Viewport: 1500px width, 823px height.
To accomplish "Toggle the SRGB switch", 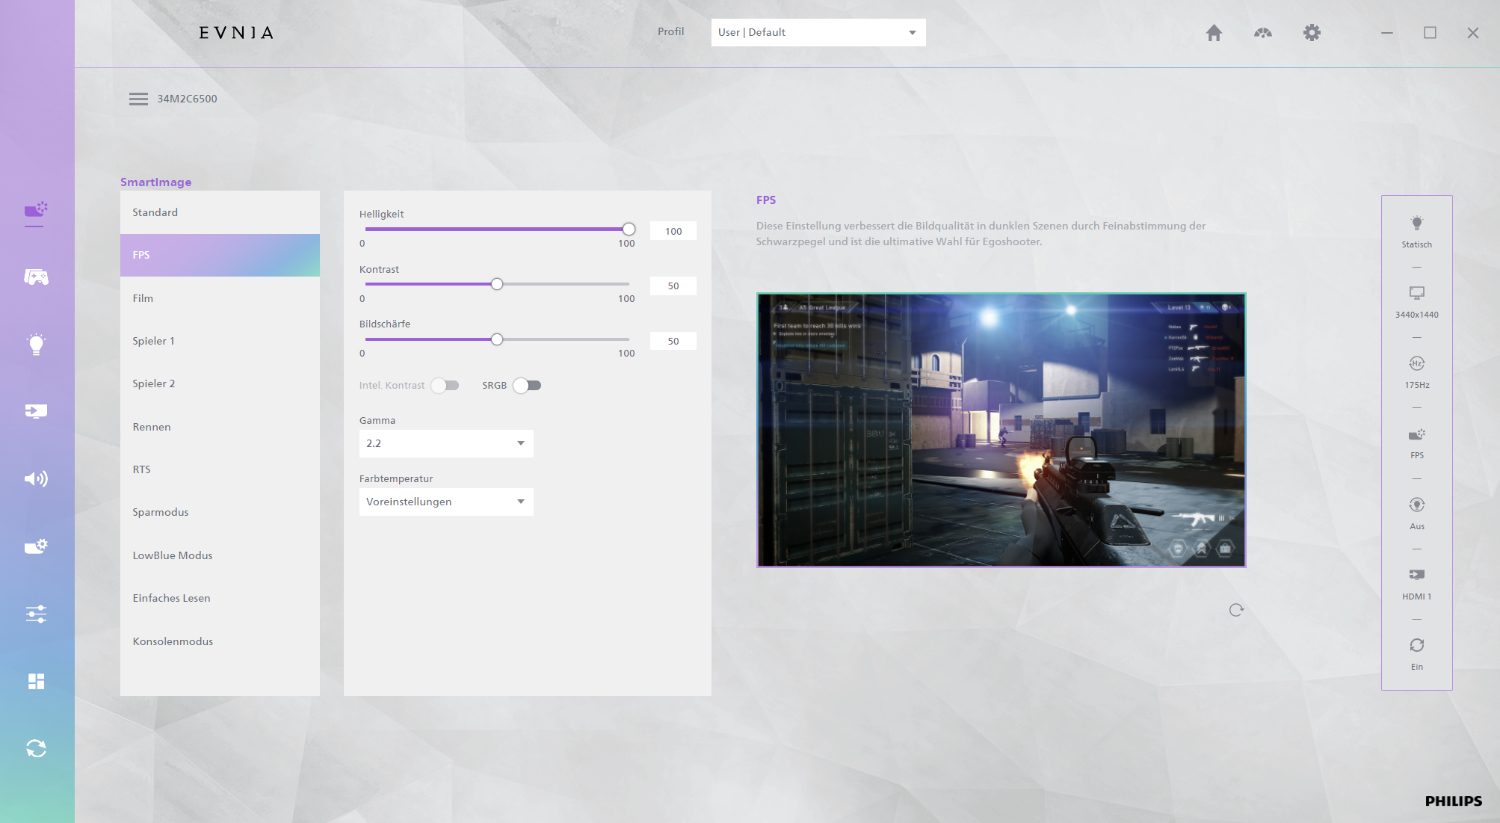I will click(527, 385).
